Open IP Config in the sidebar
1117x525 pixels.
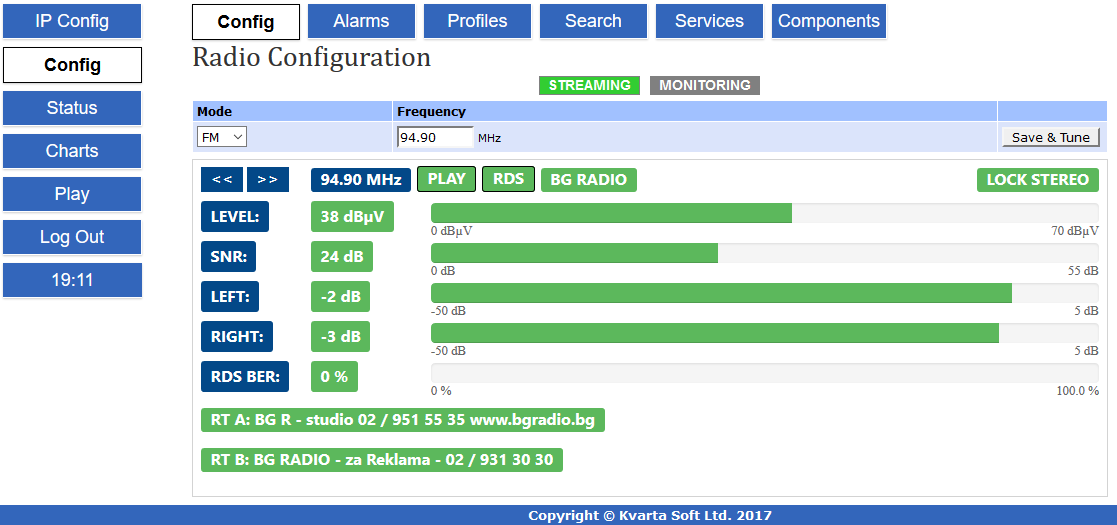click(x=72, y=21)
